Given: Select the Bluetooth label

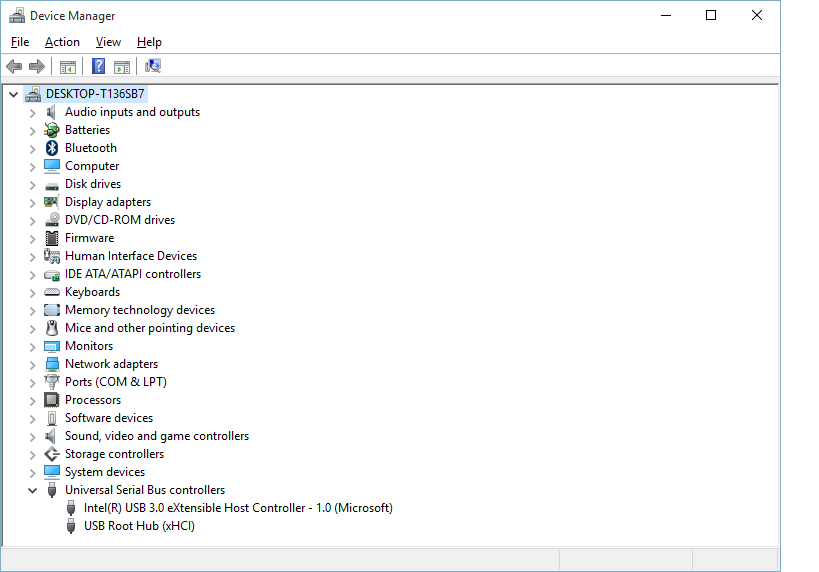Looking at the screenshot, I should (91, 148).
